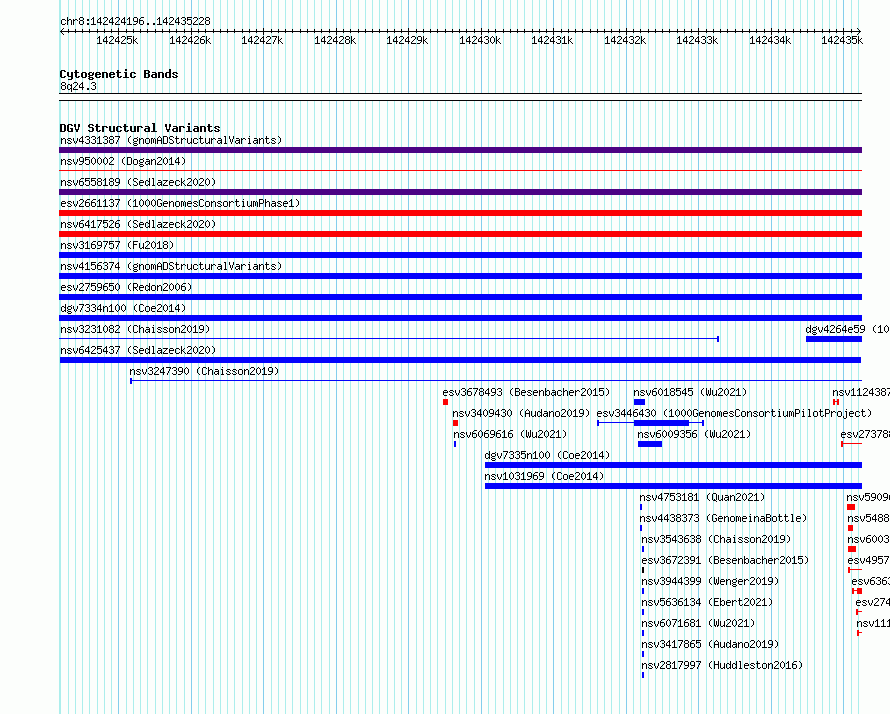
Task: Click the DGV Structural Variants track title
Action: (x=140, y=128)
